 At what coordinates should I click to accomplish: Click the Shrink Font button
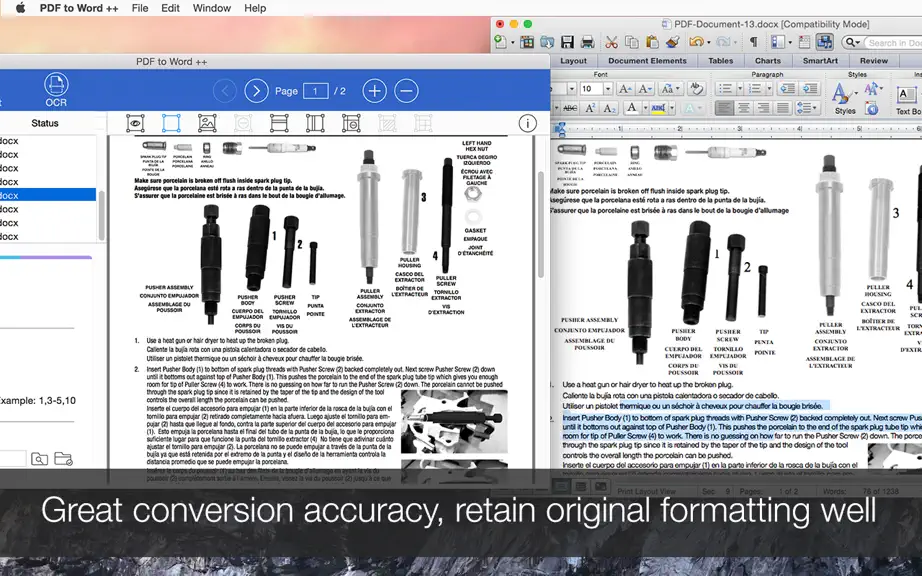[x=645, y=89]
